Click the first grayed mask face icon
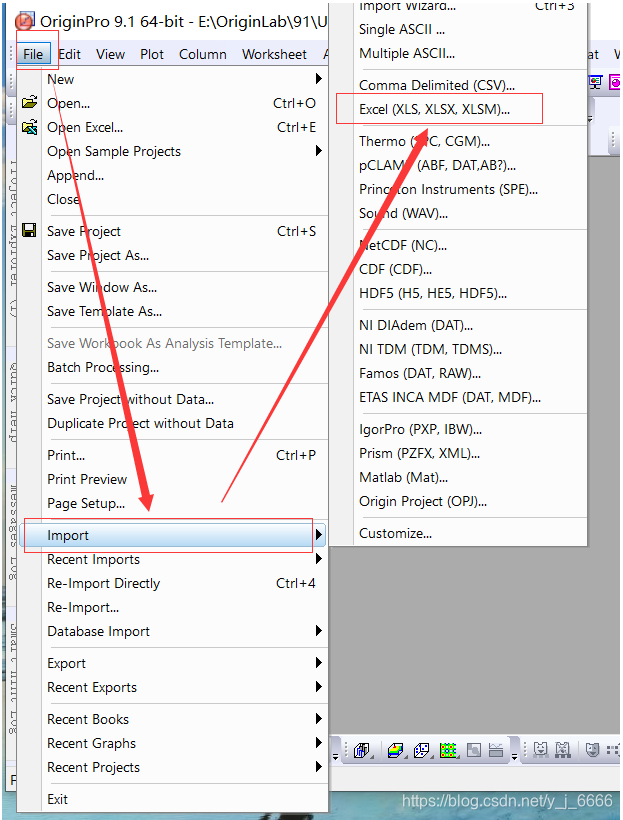The image size is (623, 820). (541, 750)
